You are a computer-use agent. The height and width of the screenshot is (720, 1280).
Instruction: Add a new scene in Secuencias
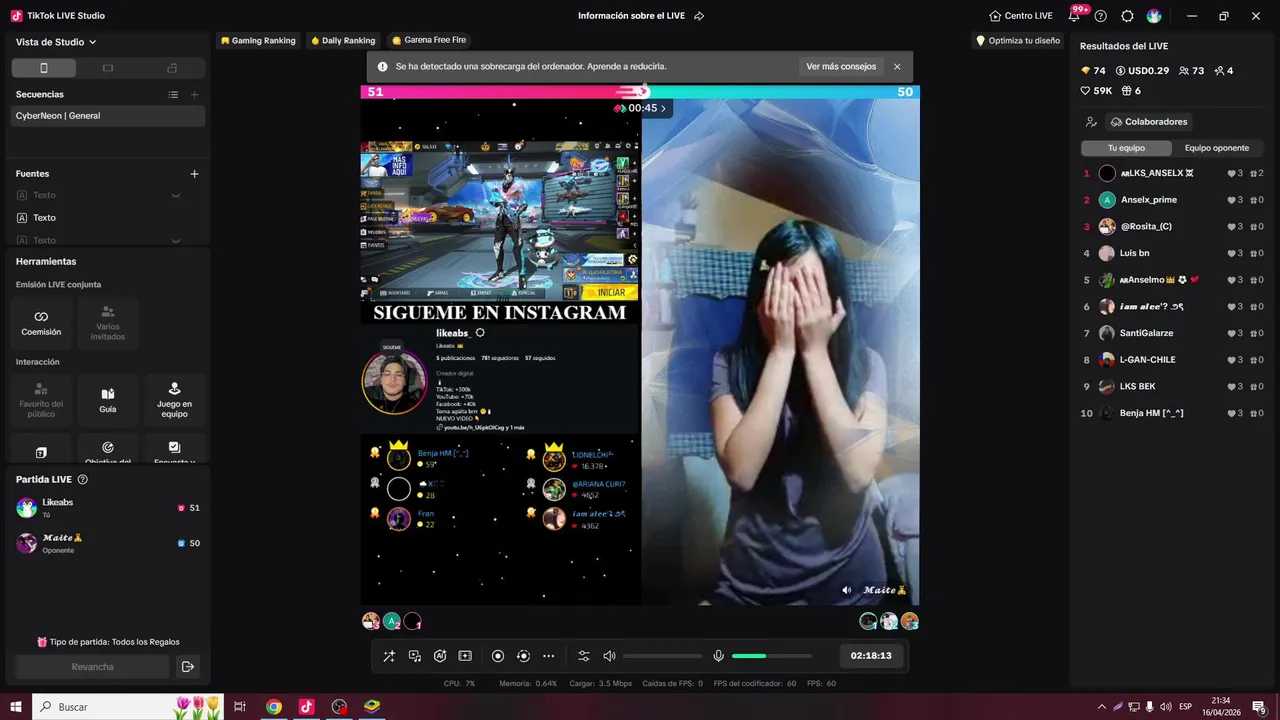(x=195, y=94)
